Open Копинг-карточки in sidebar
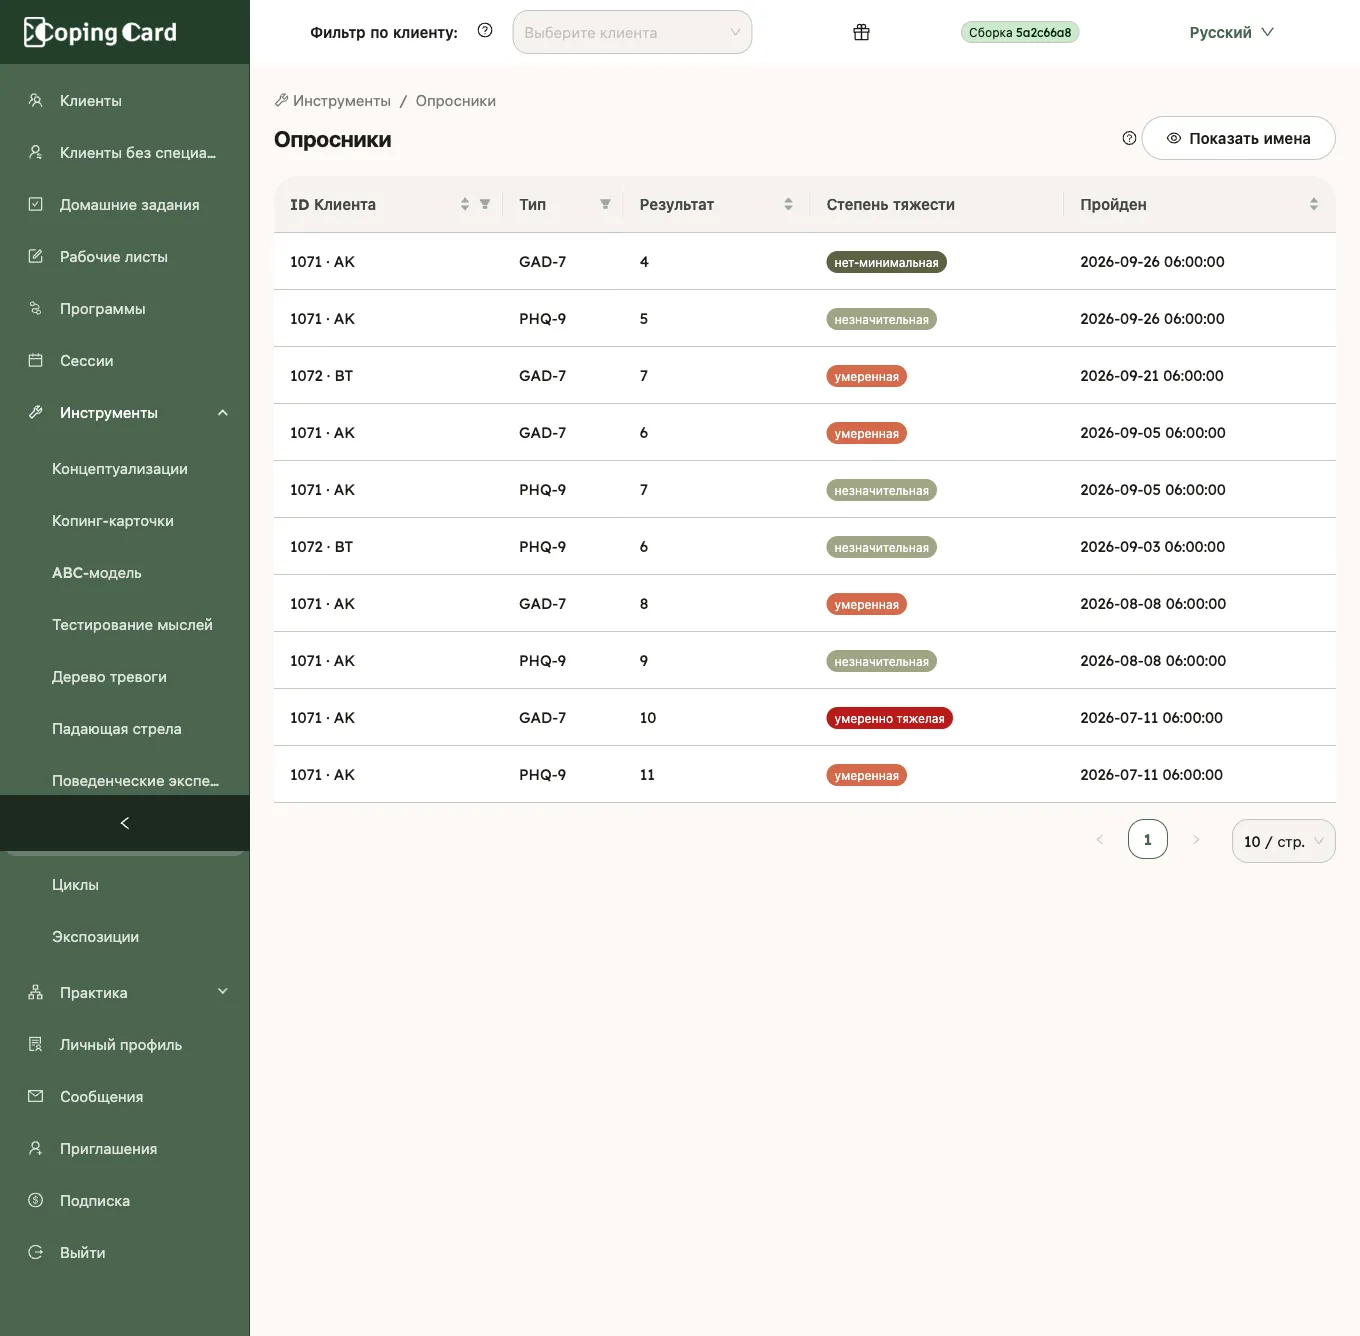This screenshot has height=1336, width=1360. coord(113,521)
